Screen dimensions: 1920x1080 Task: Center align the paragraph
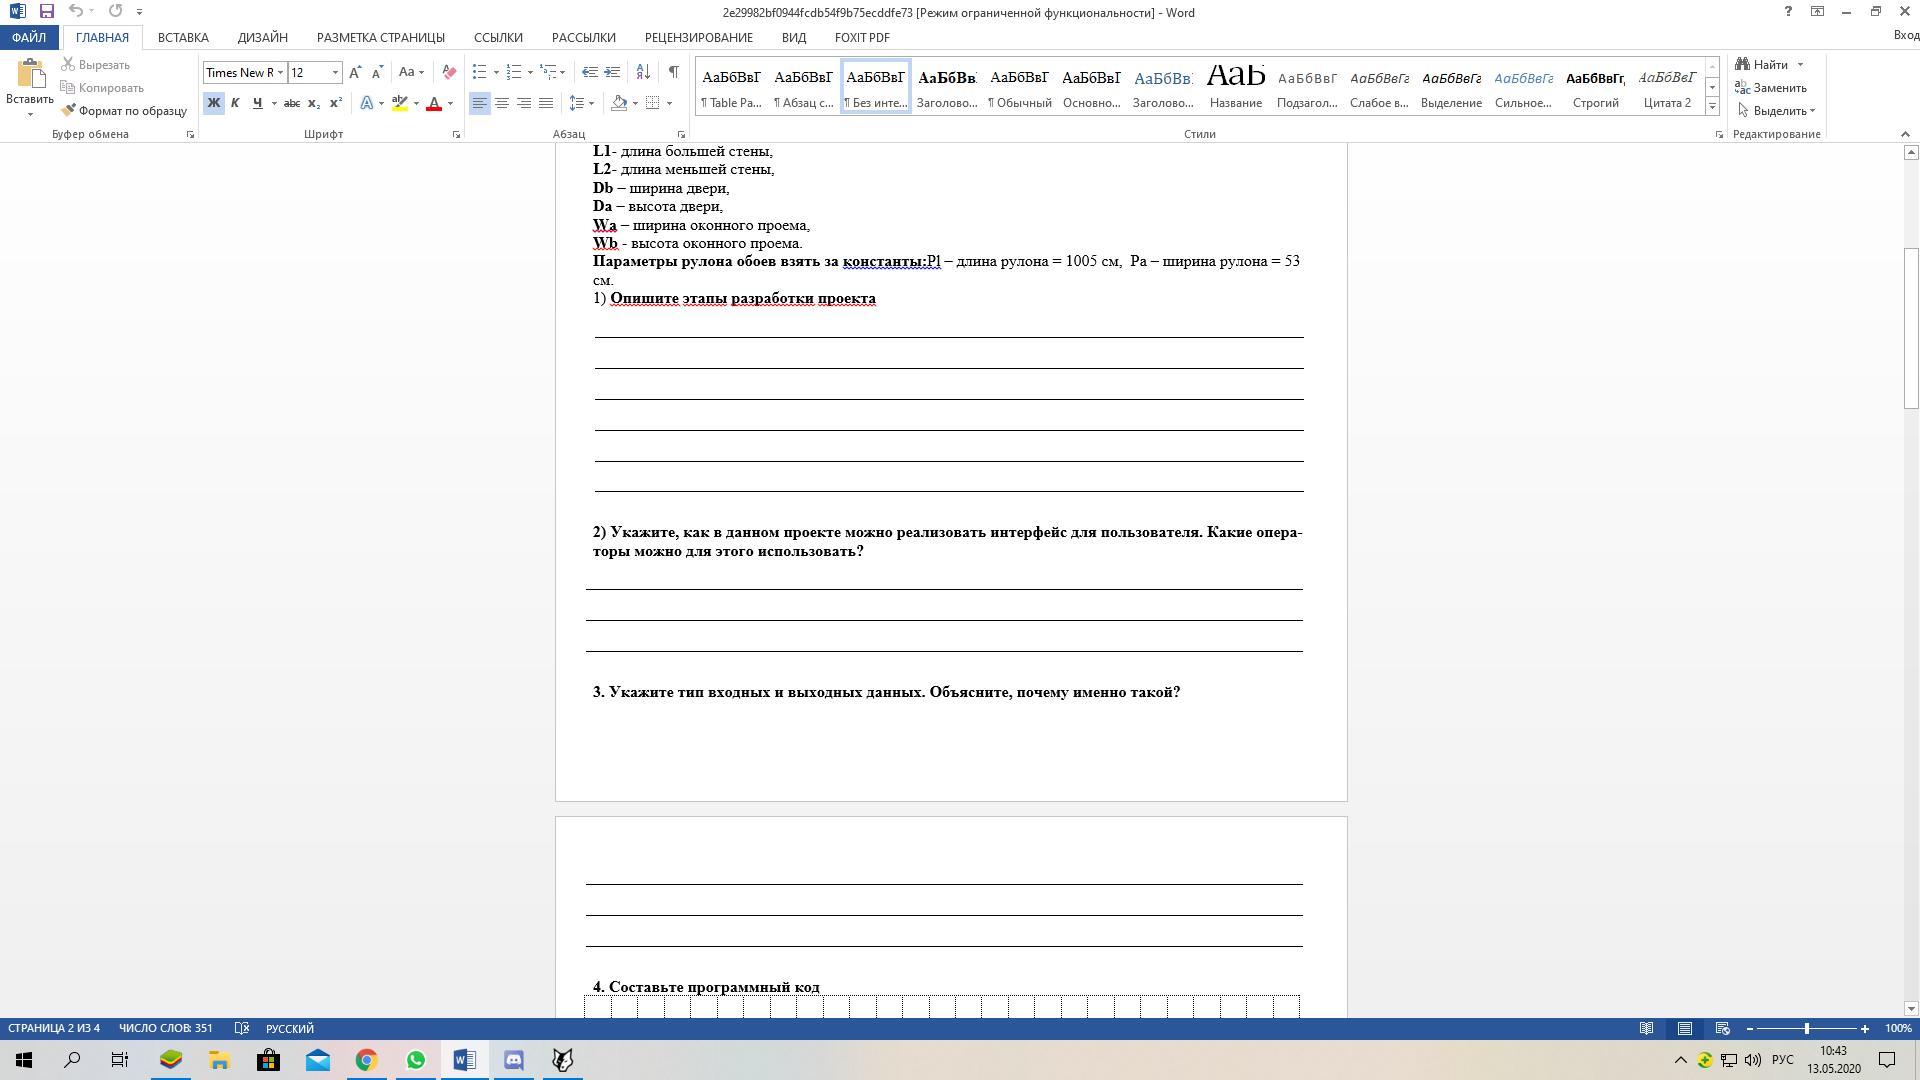[x=502, y=103]
